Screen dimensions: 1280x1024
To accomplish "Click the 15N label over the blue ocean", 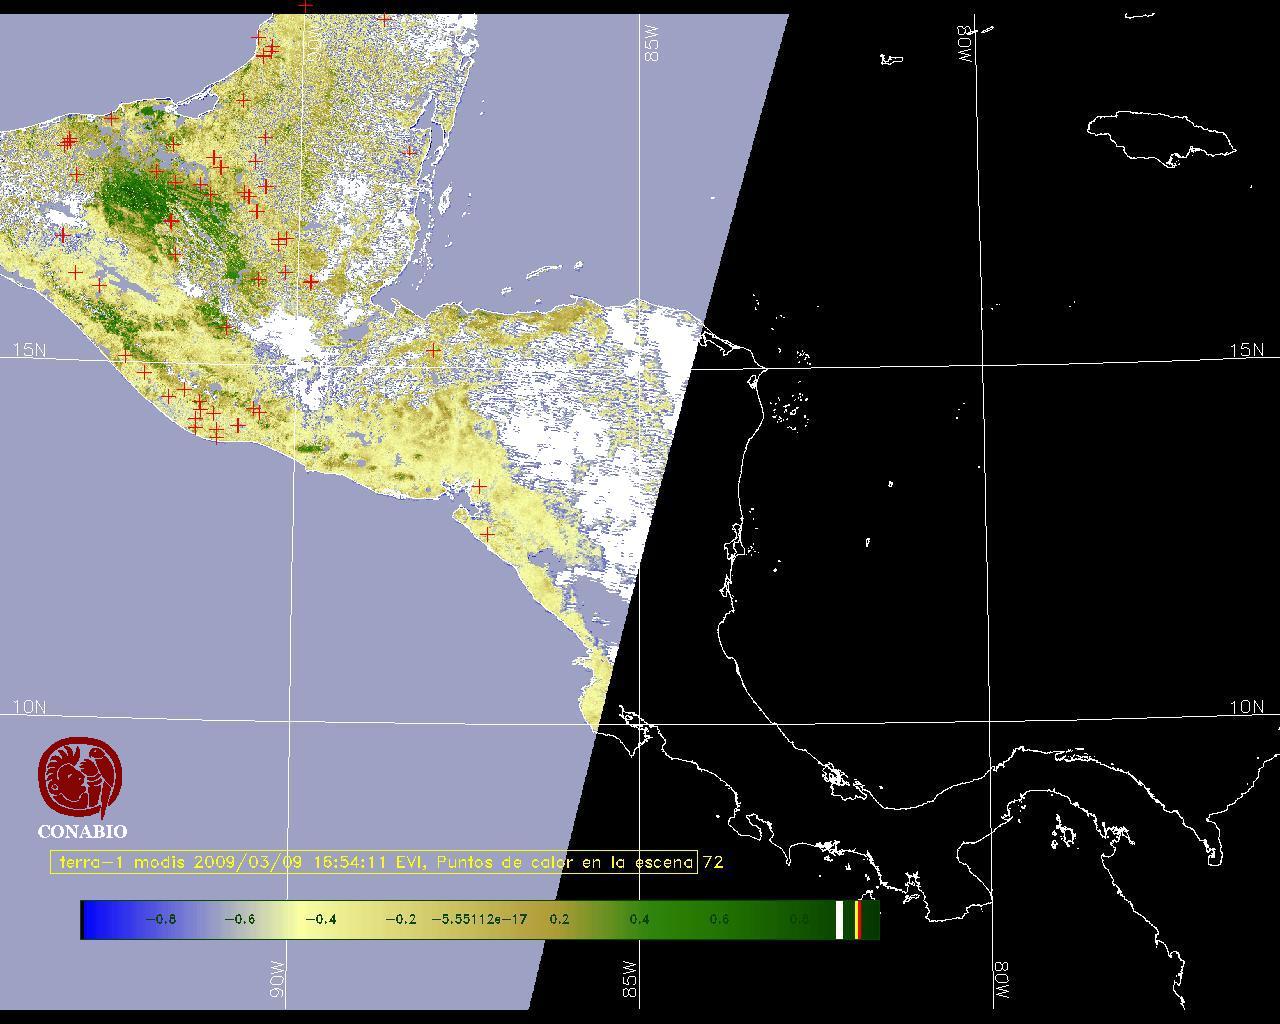I will (29, 350).
